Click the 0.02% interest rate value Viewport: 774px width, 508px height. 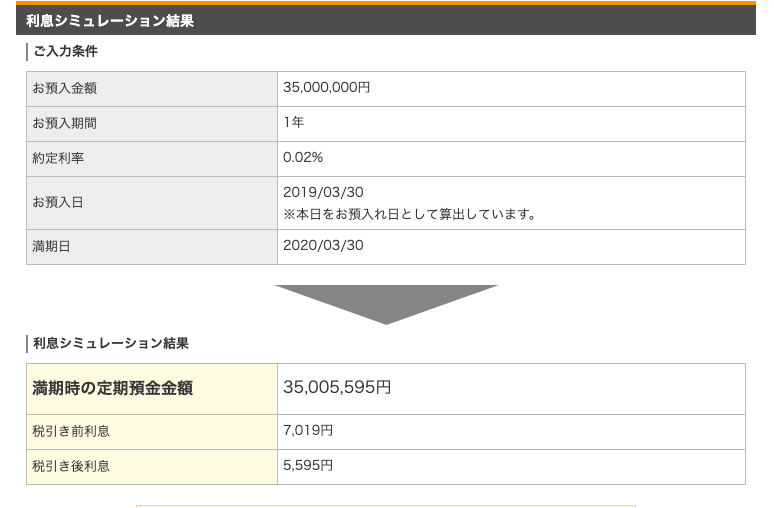pyautogui.click(x=303, y=158)
